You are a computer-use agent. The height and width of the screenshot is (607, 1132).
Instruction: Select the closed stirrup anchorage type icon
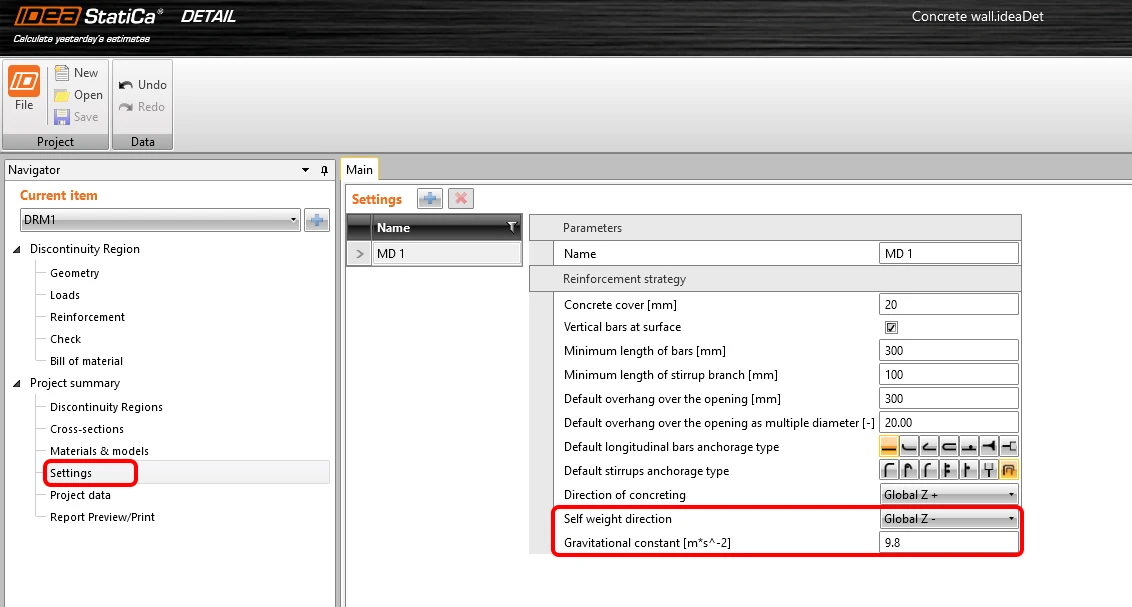click(x=1009, y=471)
